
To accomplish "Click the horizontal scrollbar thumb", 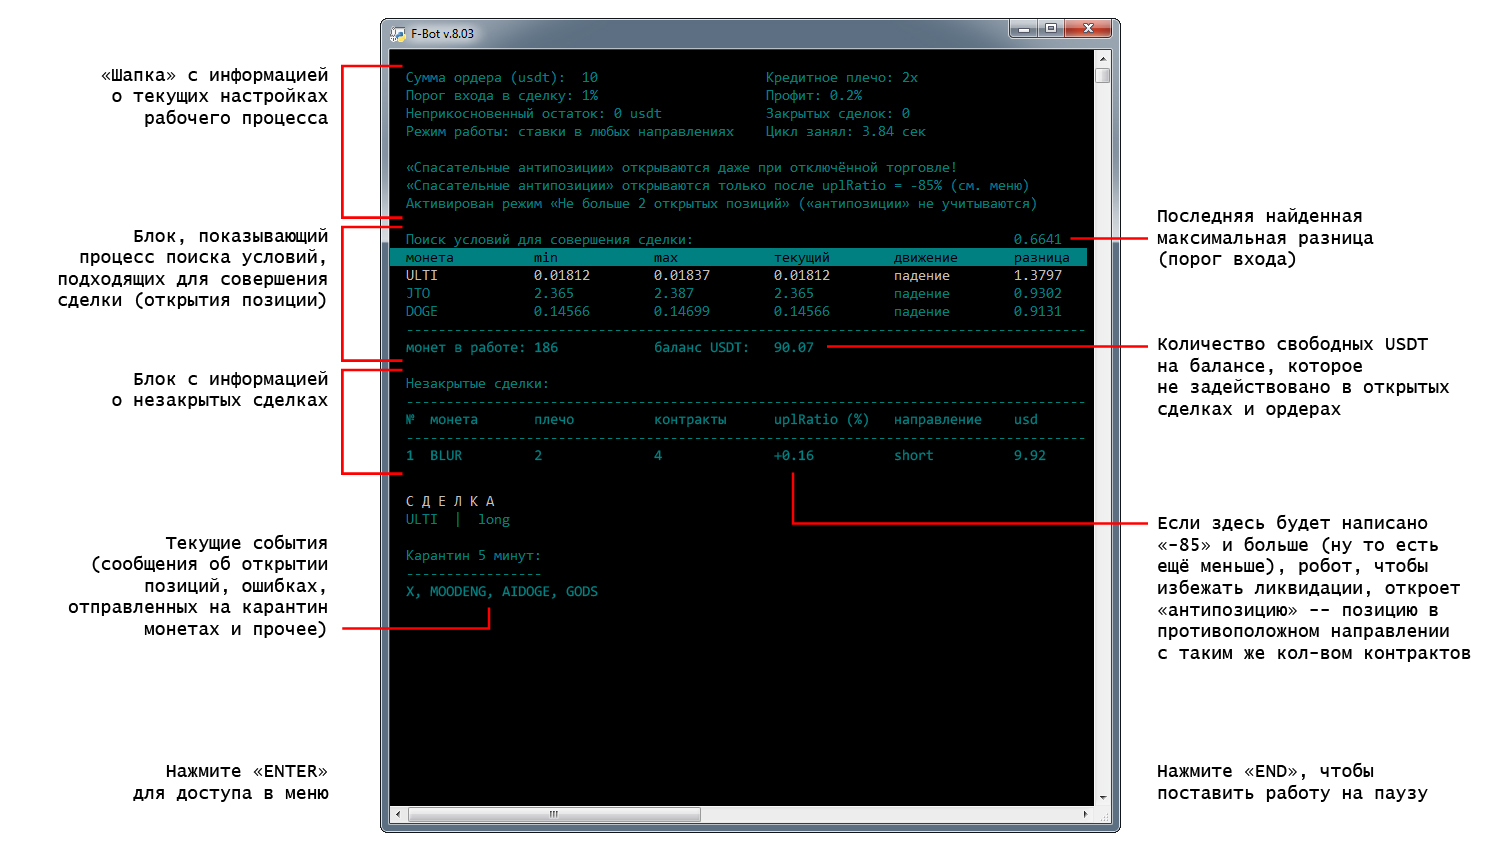I will click(x=554, y=815).
